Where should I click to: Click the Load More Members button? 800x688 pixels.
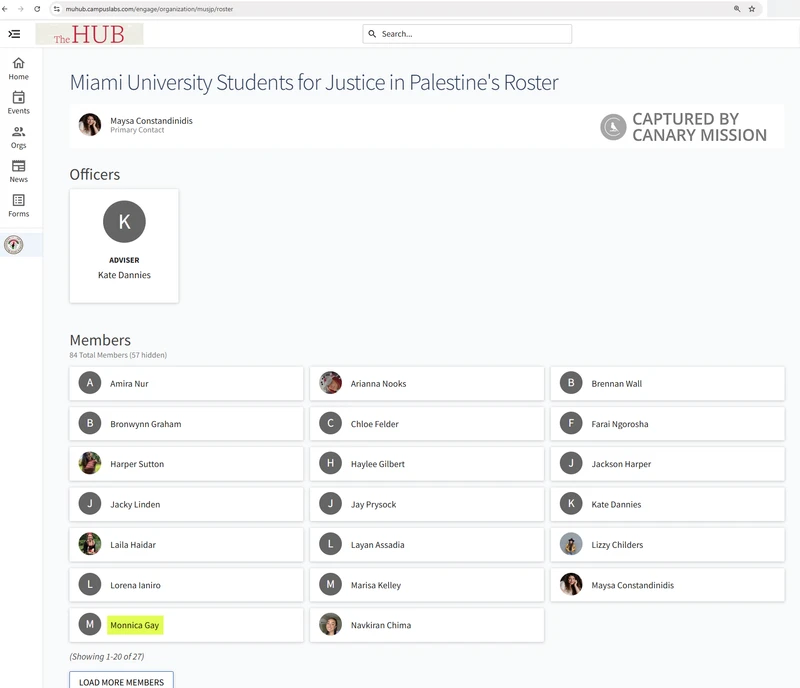(121, 681)
